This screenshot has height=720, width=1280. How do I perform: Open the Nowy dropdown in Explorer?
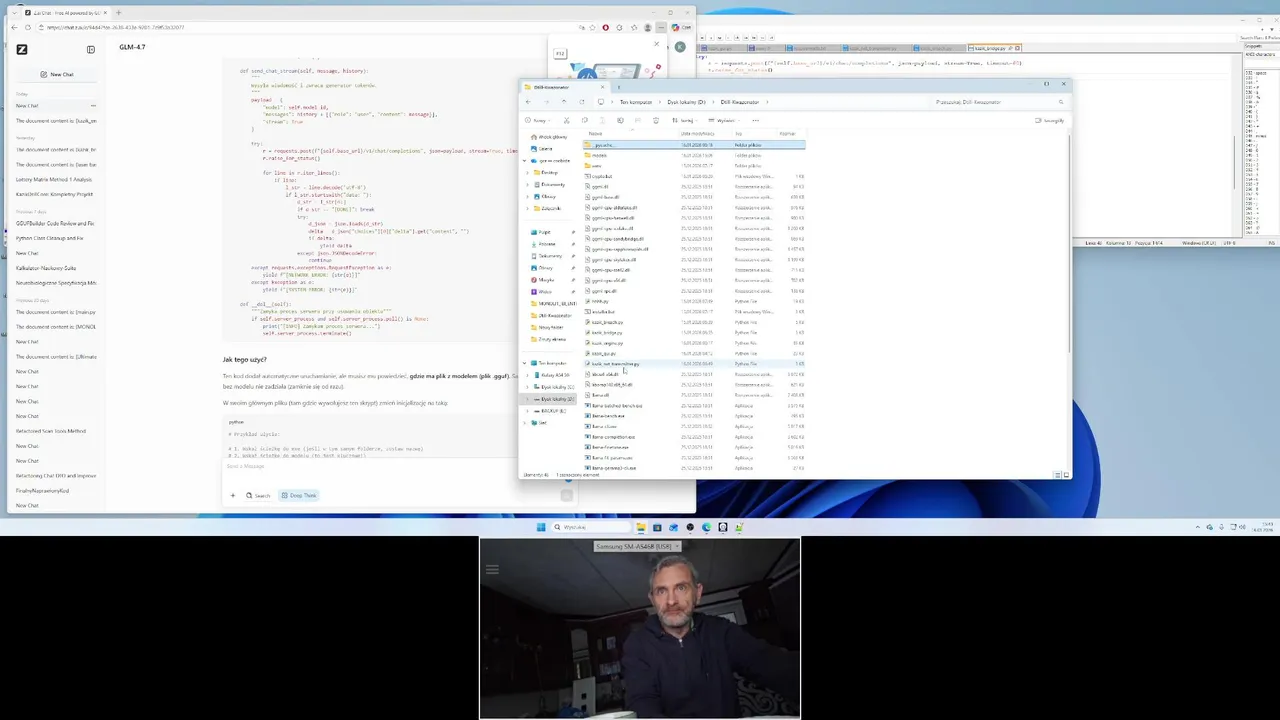click(x=537, y=120)
